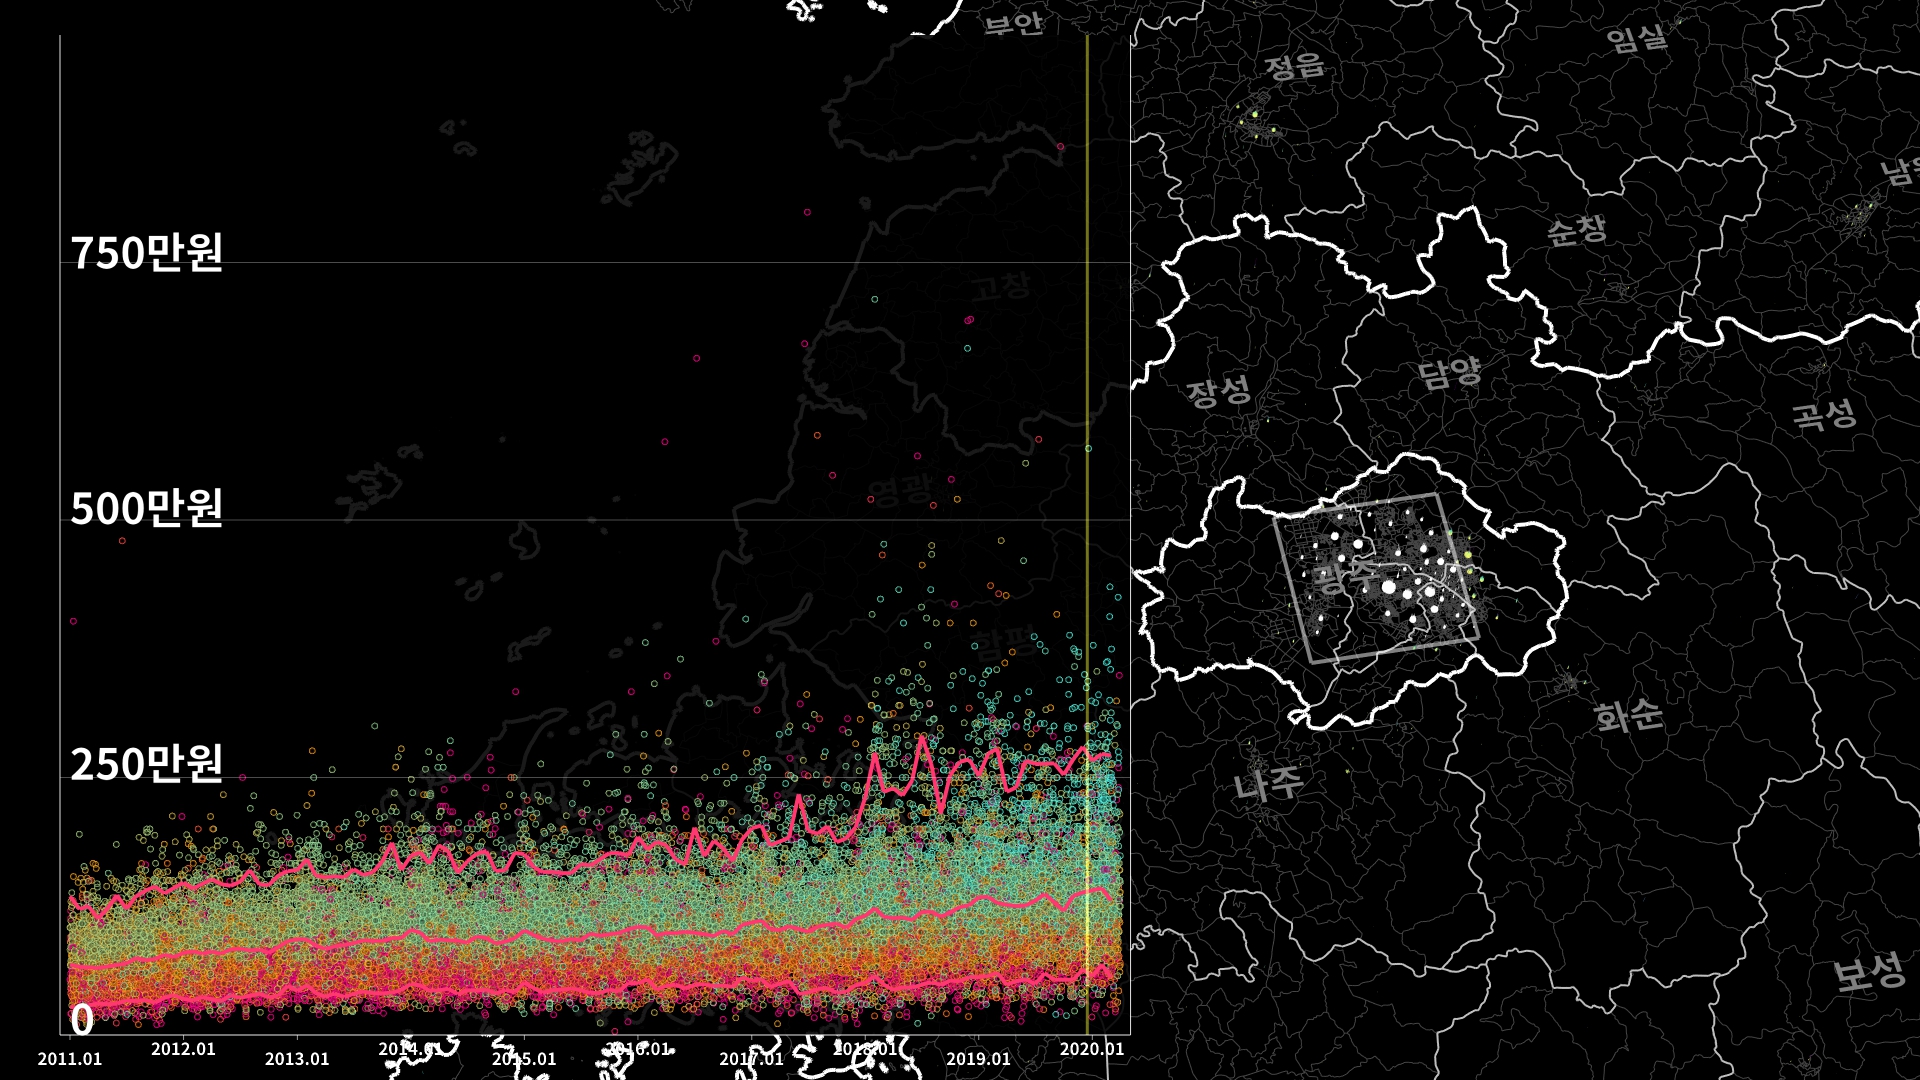The width and height of the screenshot is (1920, 1080).
Task: Click the 임실 map label
Action: pyautogui.click(x=1637, y=39)
